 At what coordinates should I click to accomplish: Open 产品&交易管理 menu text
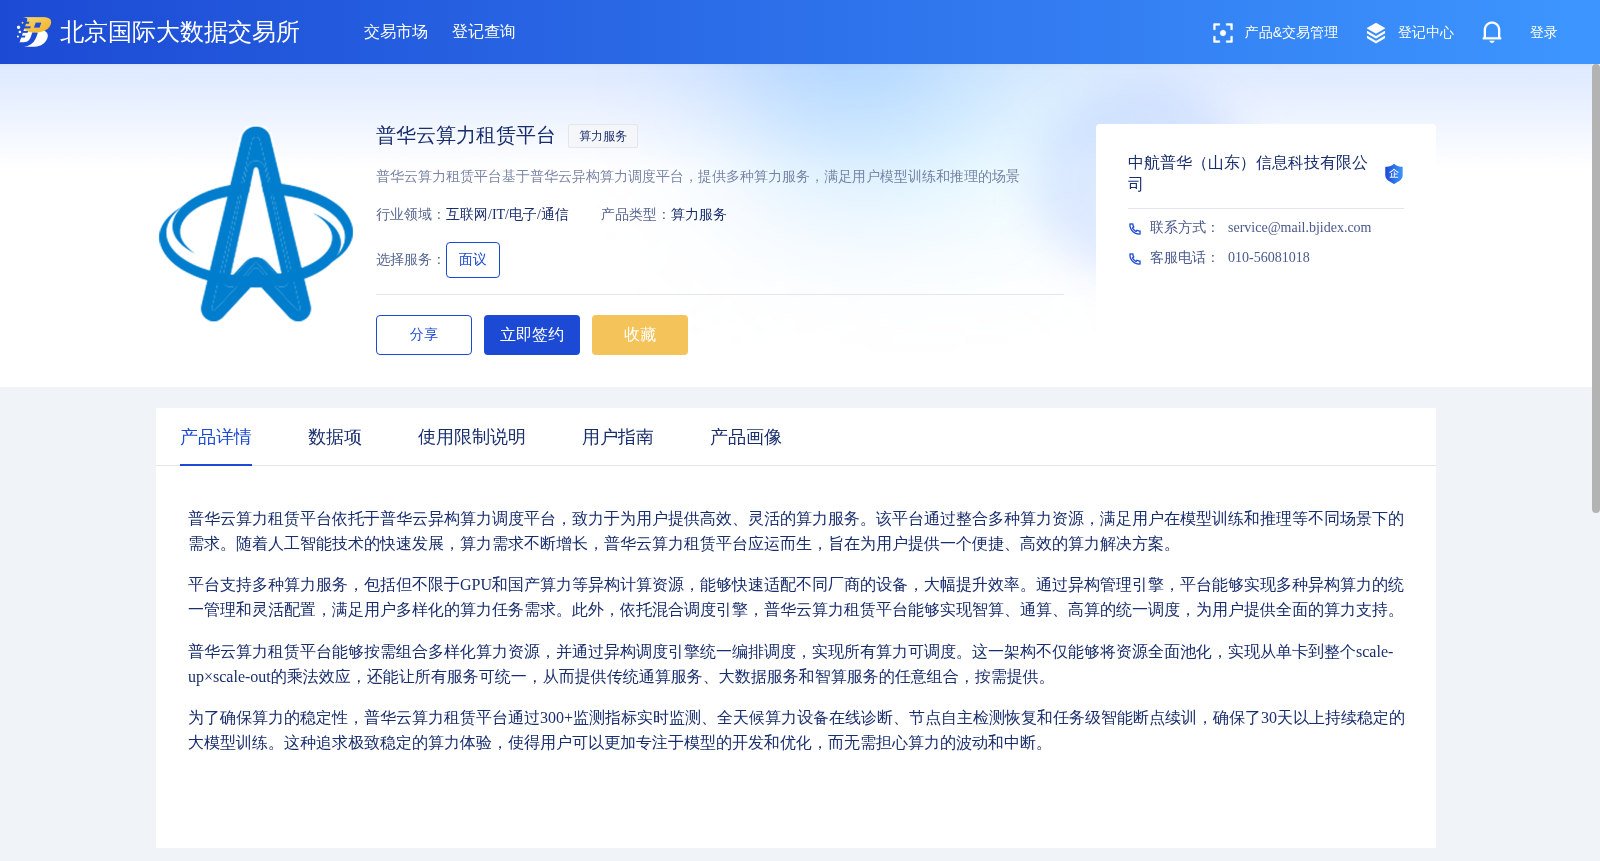click(x=1291, y=33)
